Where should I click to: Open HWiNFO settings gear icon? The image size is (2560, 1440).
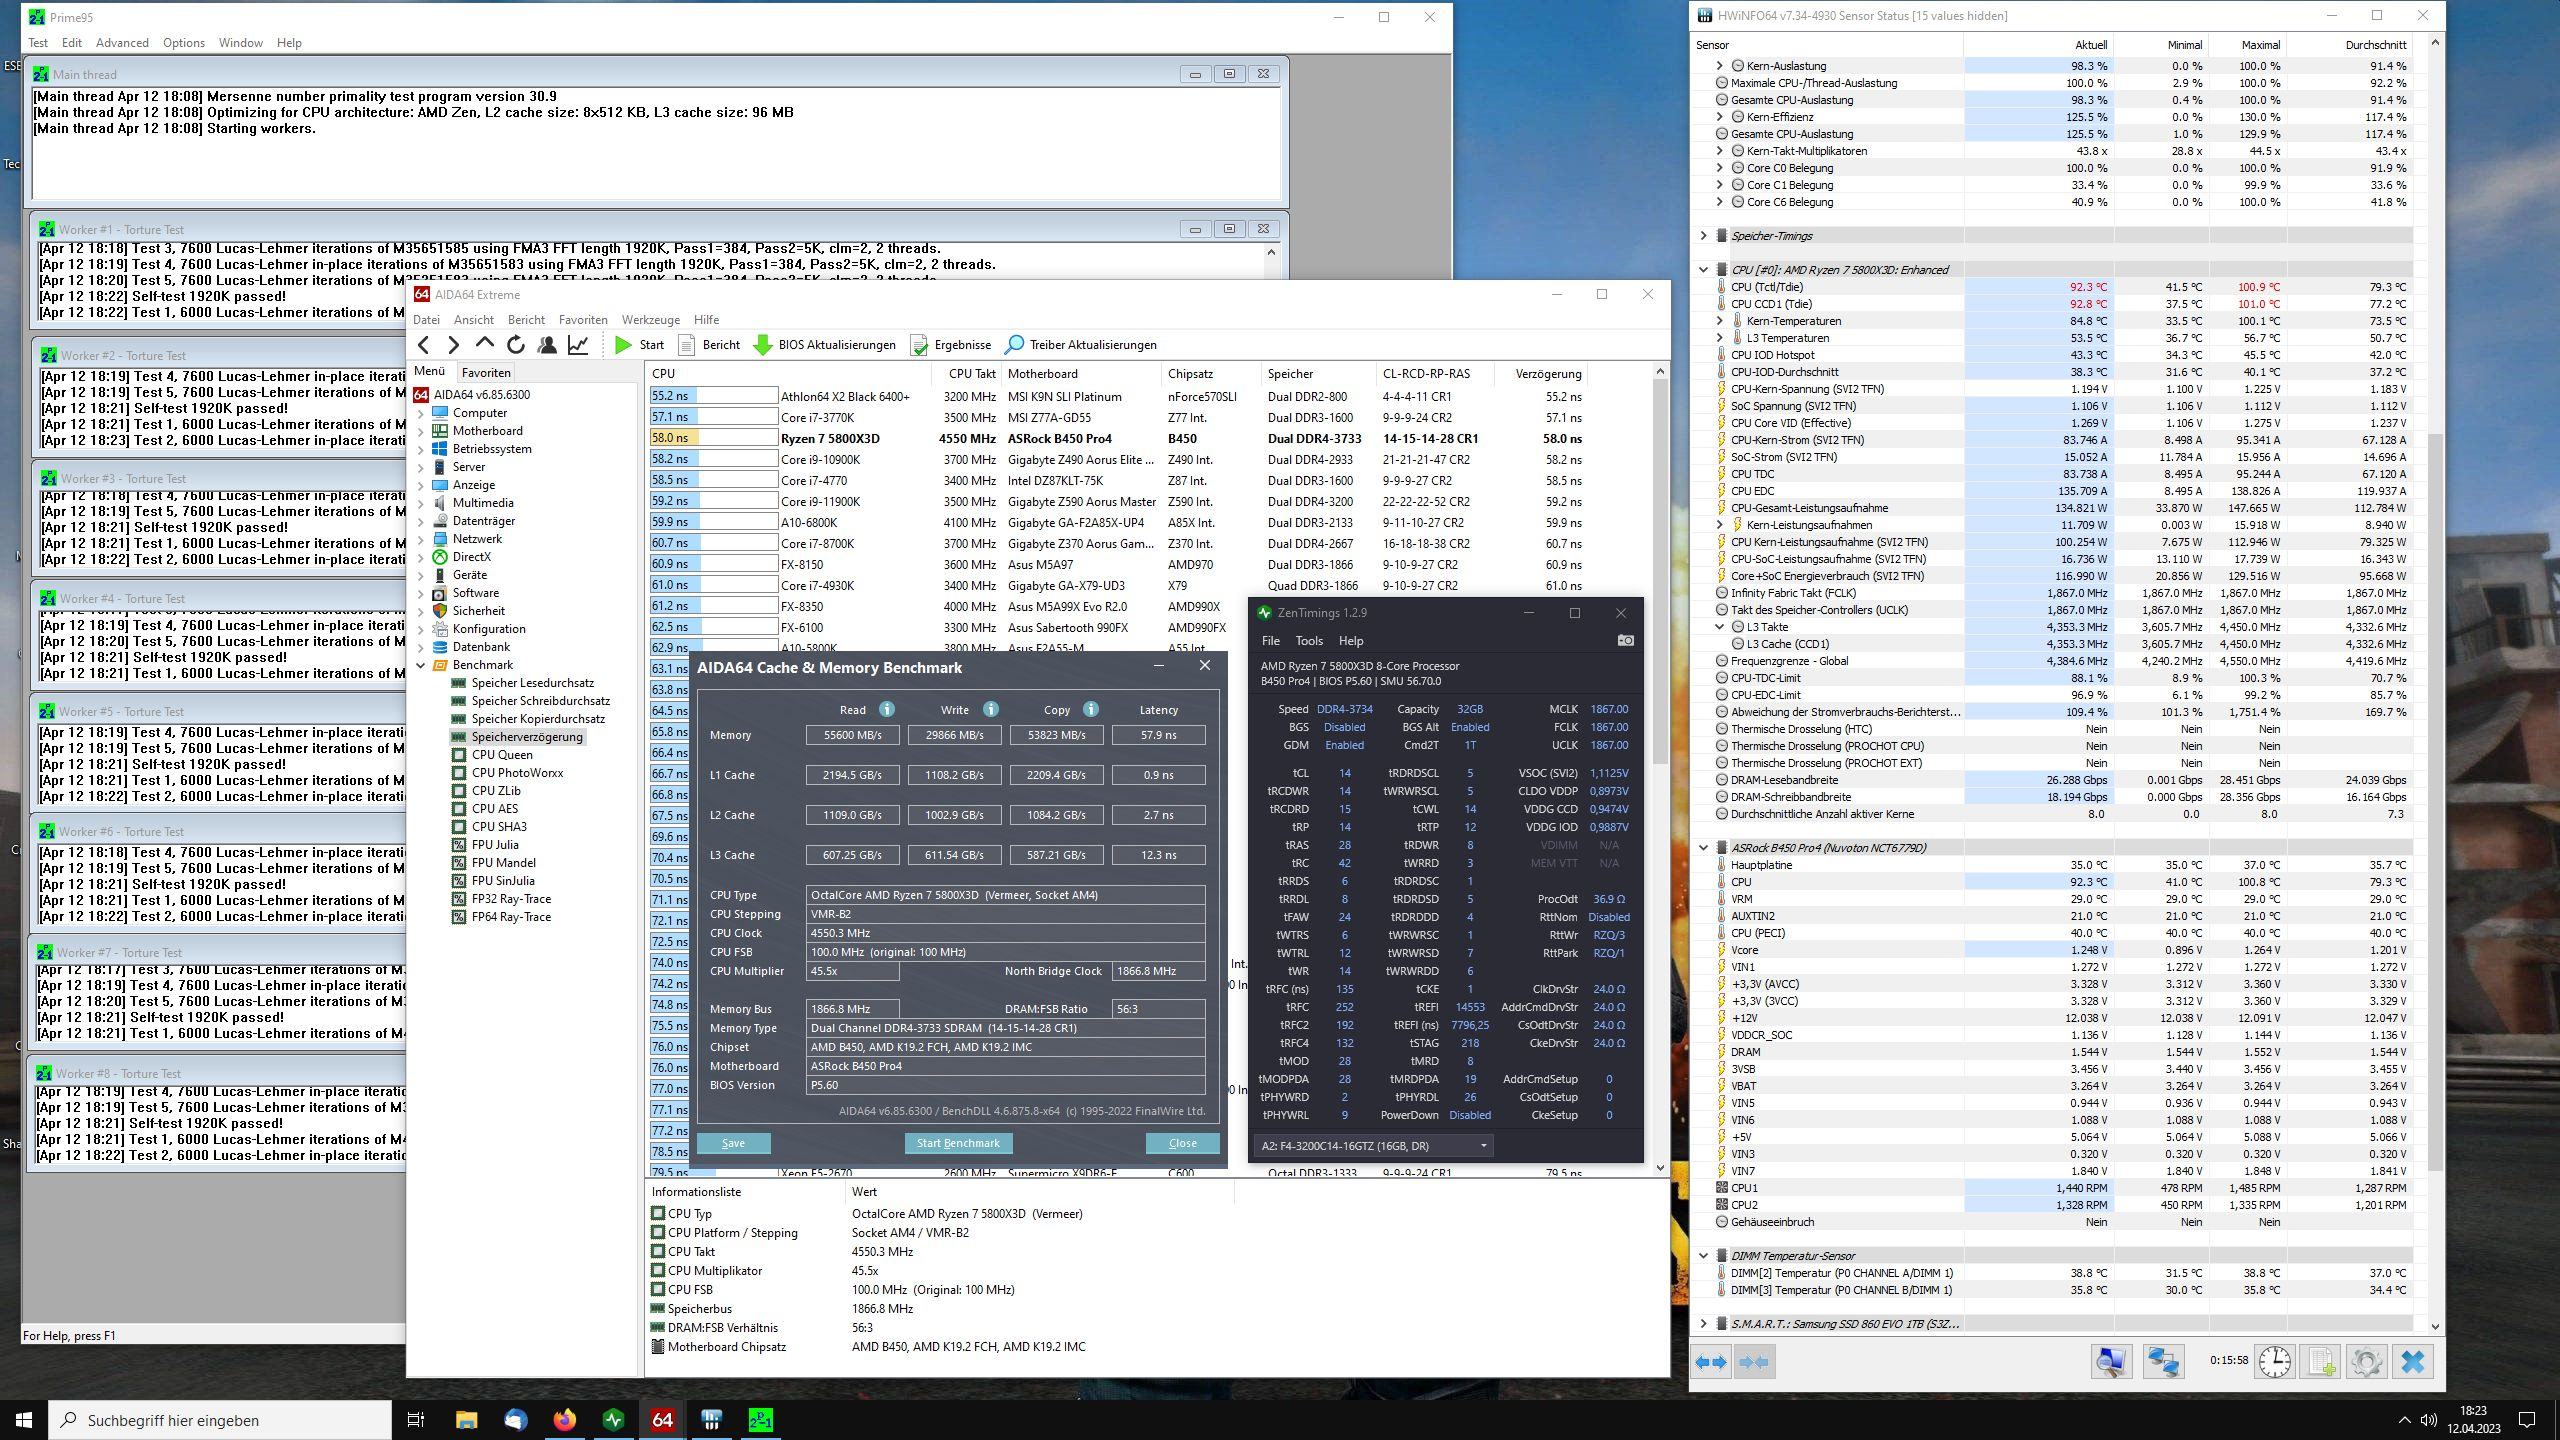[x=2366, y=1362]
